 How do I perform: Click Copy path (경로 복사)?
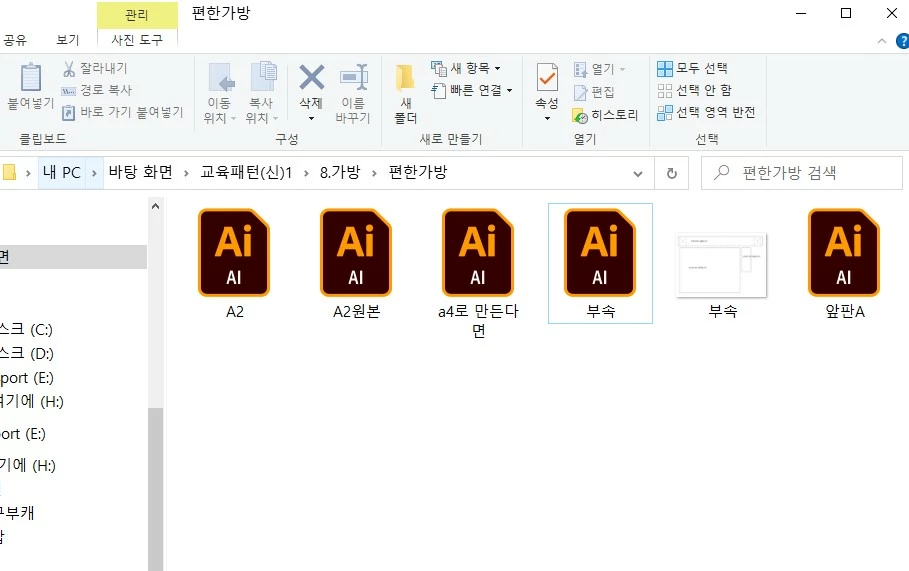coord(97,90)
